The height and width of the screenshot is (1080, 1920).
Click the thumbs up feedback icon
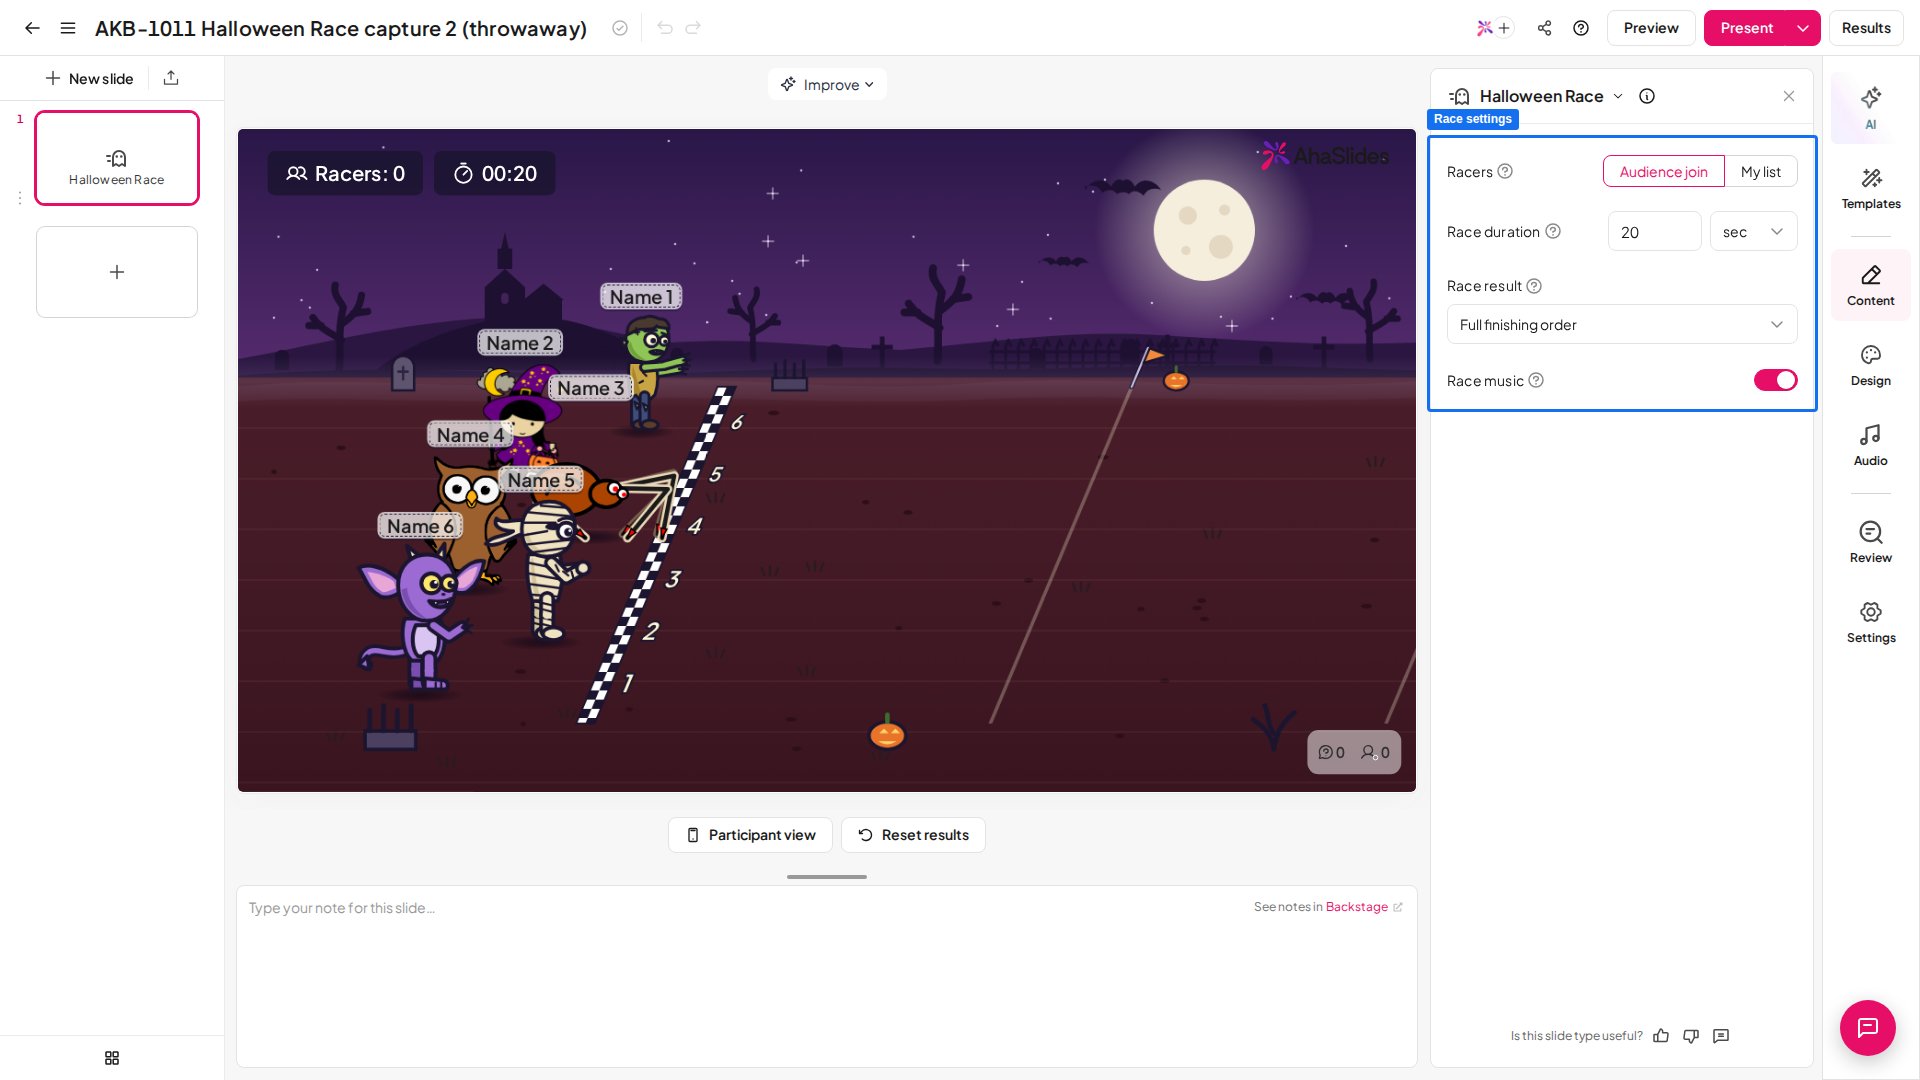(x=1661, y=1036)
